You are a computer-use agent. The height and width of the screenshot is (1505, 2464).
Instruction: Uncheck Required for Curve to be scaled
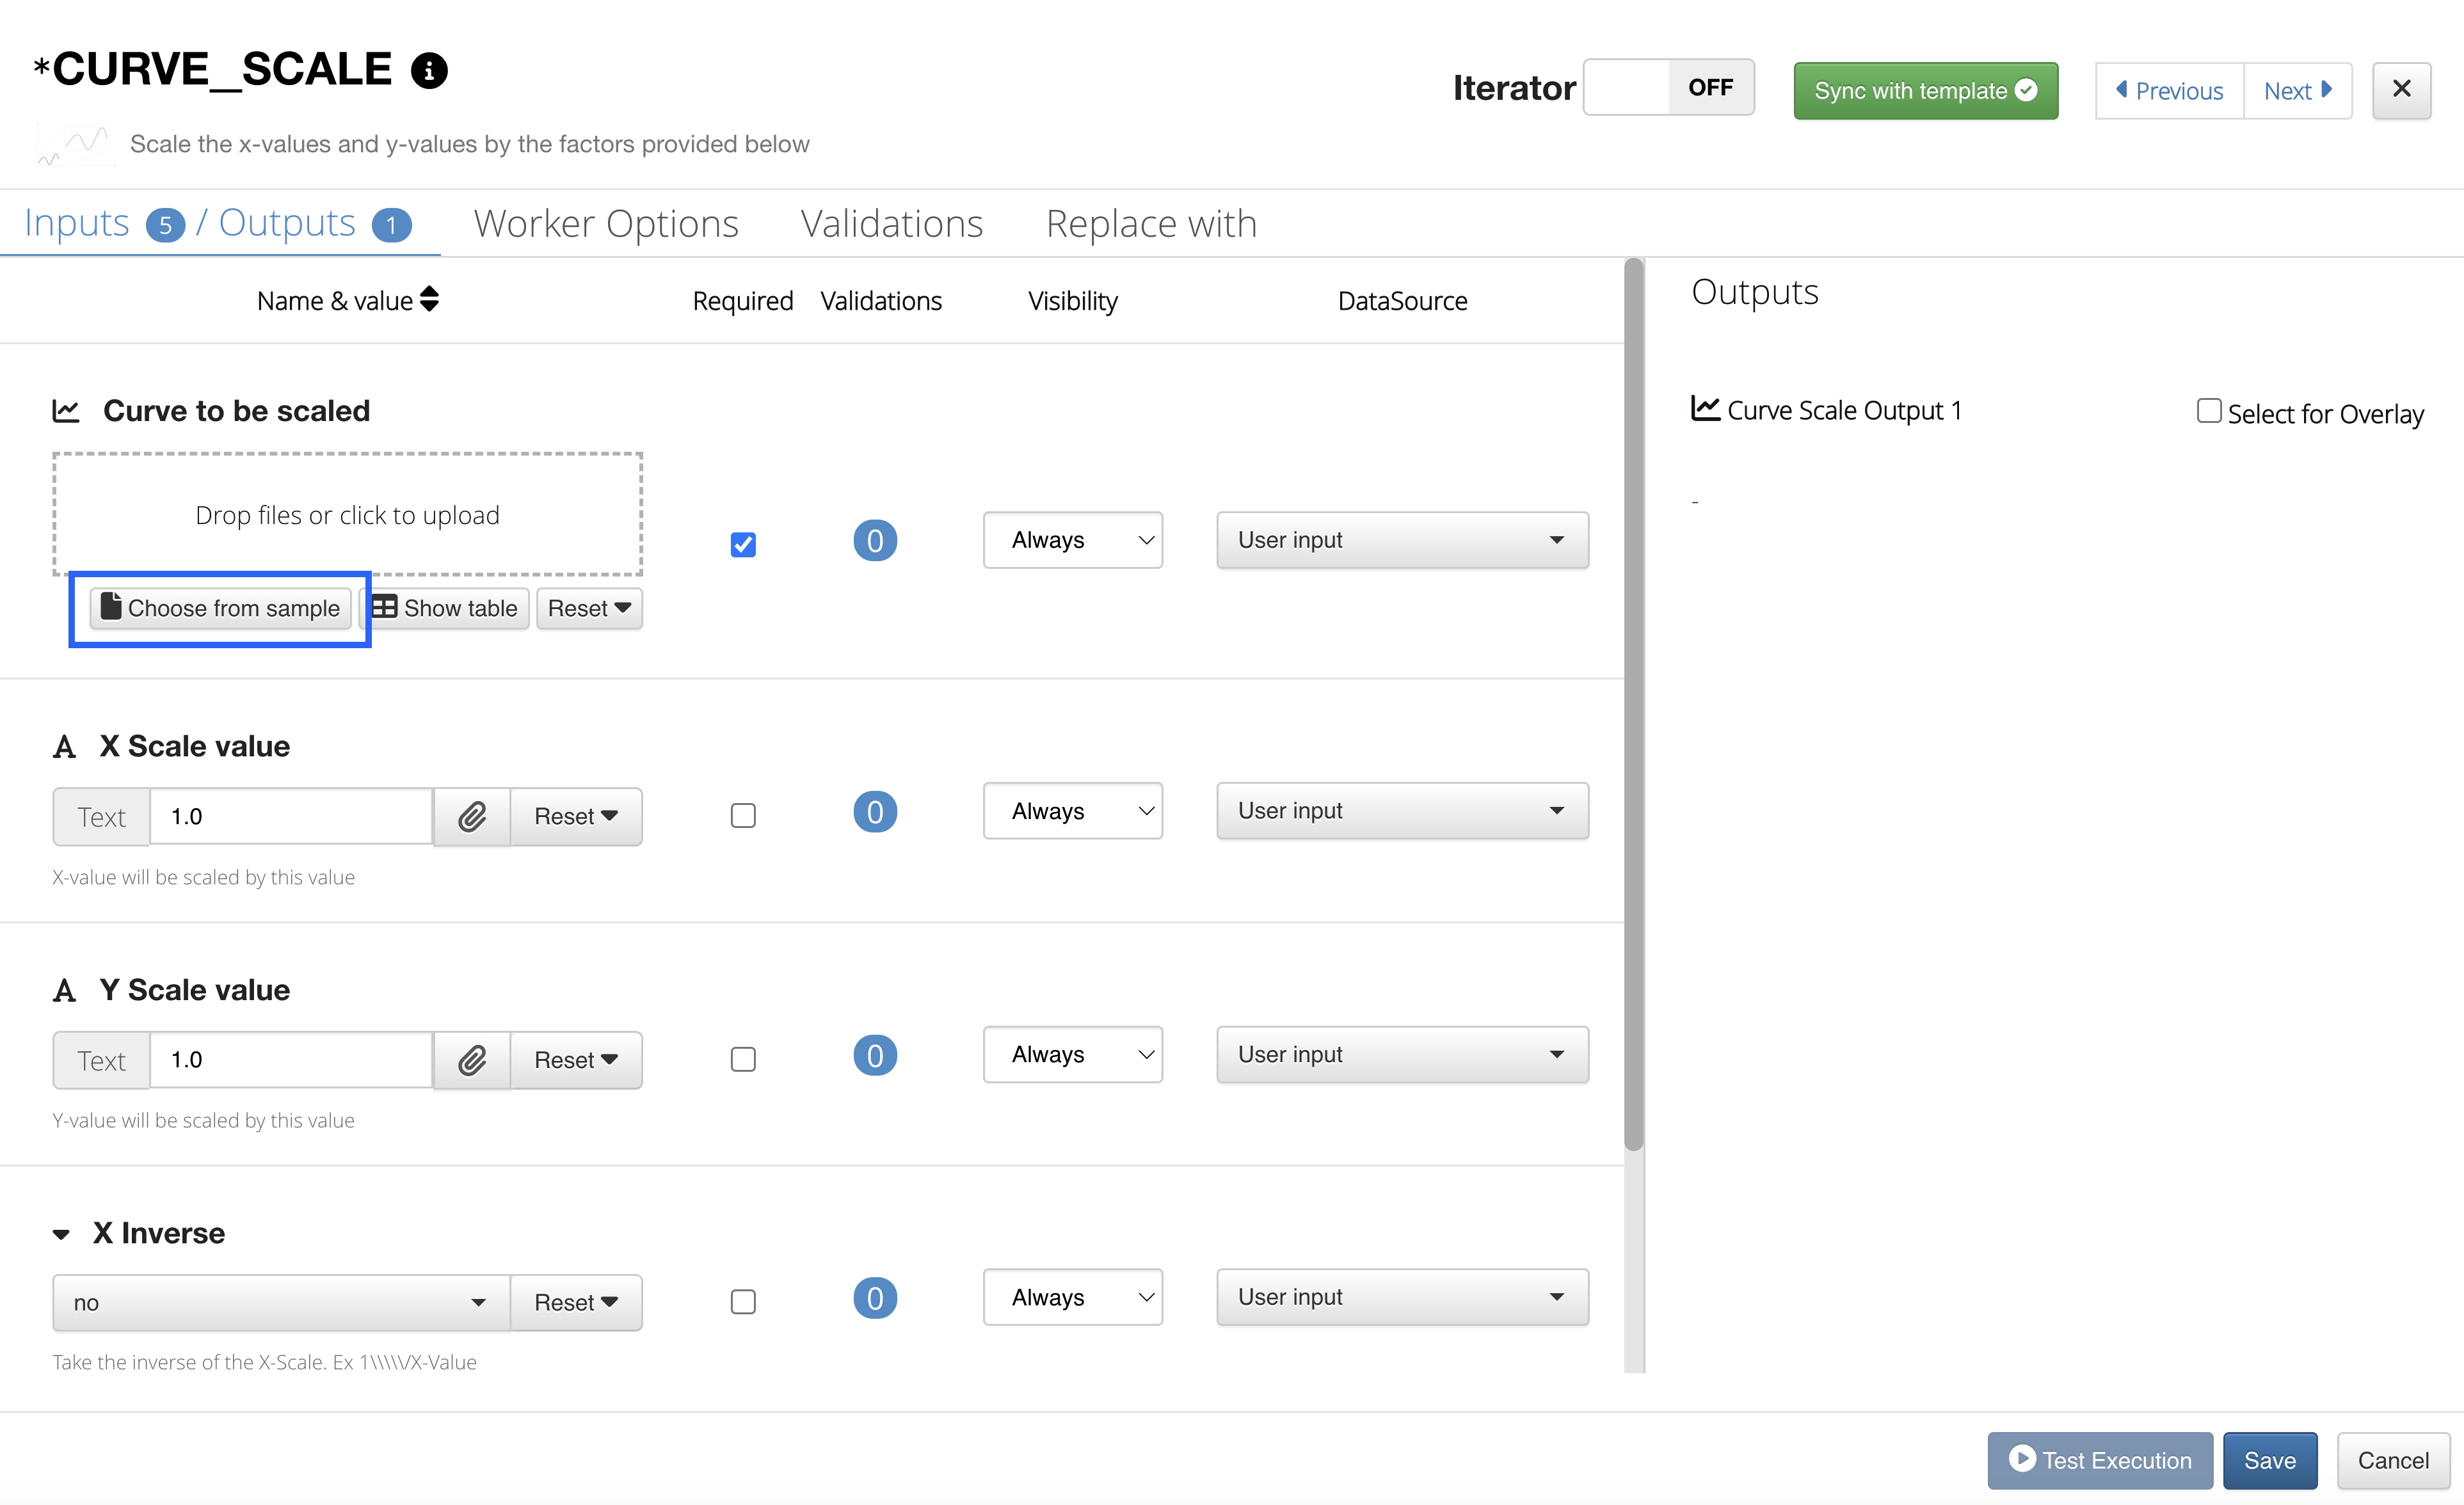point(743,544)
